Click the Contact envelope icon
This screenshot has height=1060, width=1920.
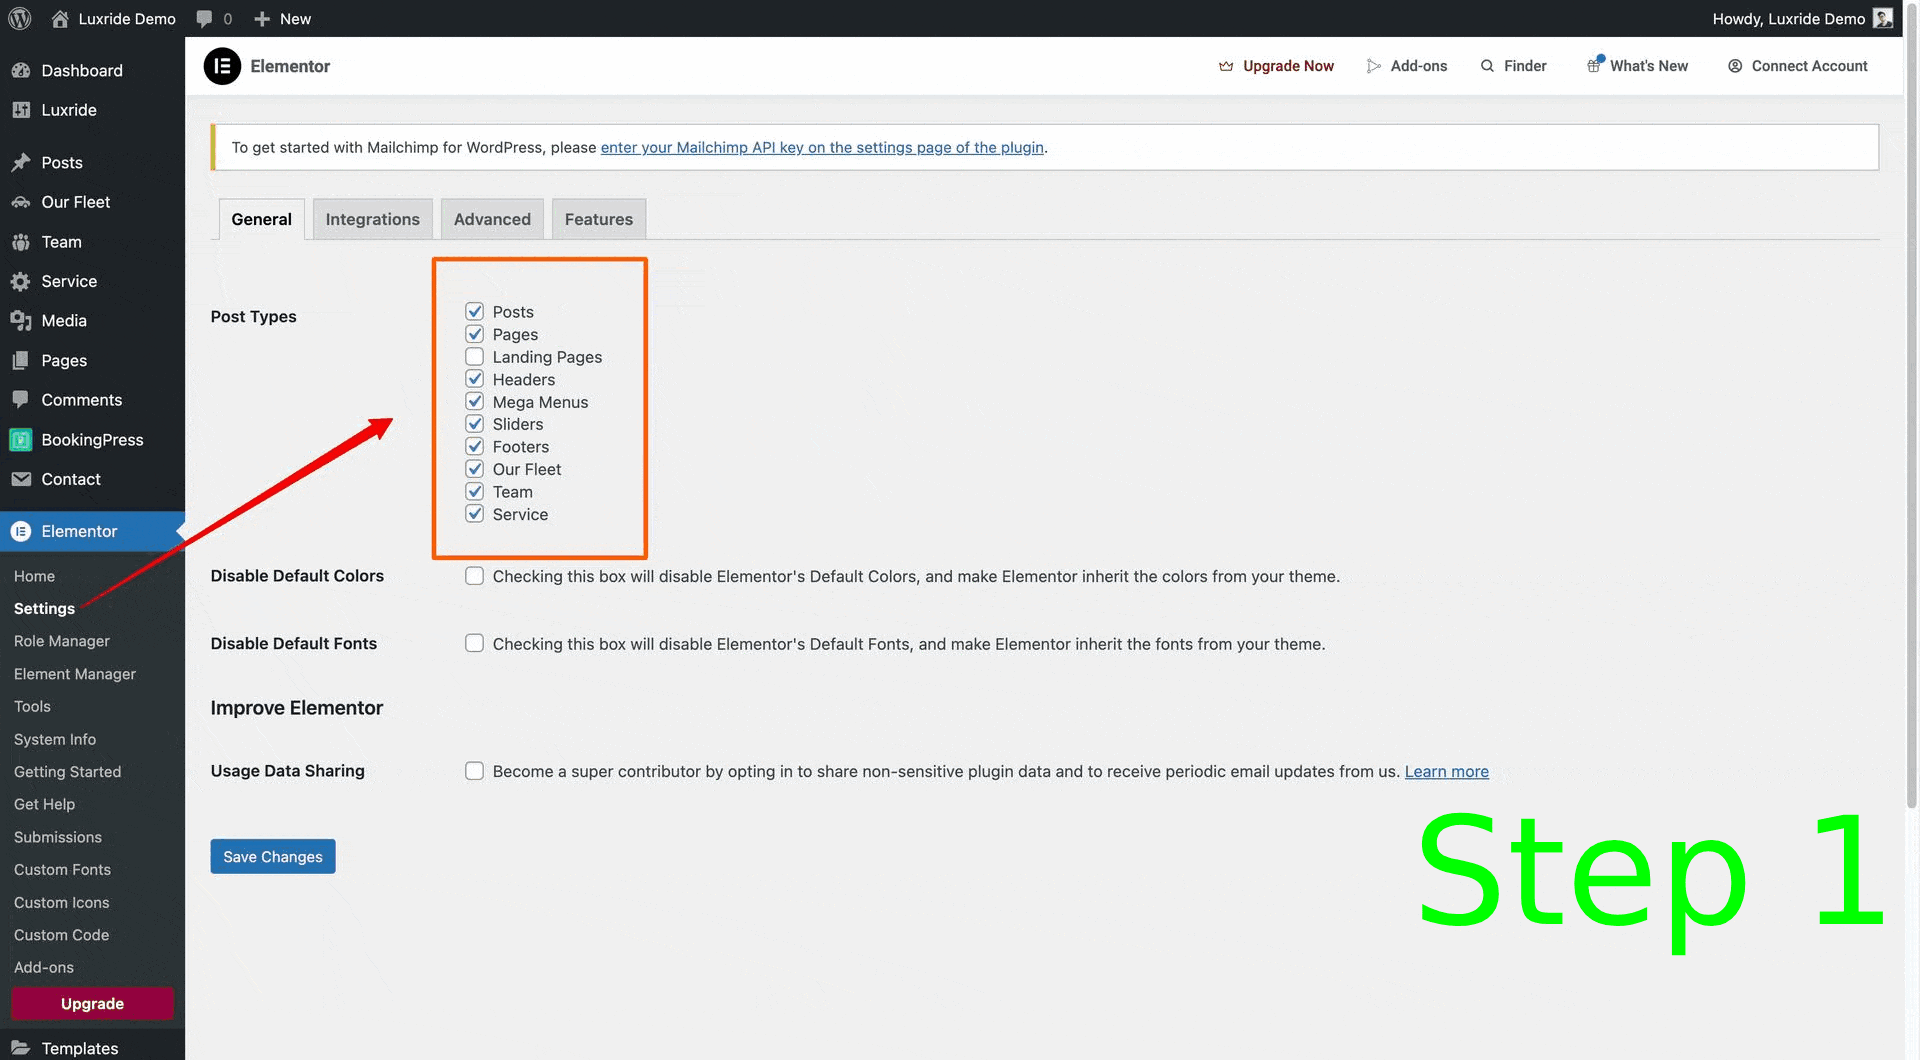(x=21, y=479)
